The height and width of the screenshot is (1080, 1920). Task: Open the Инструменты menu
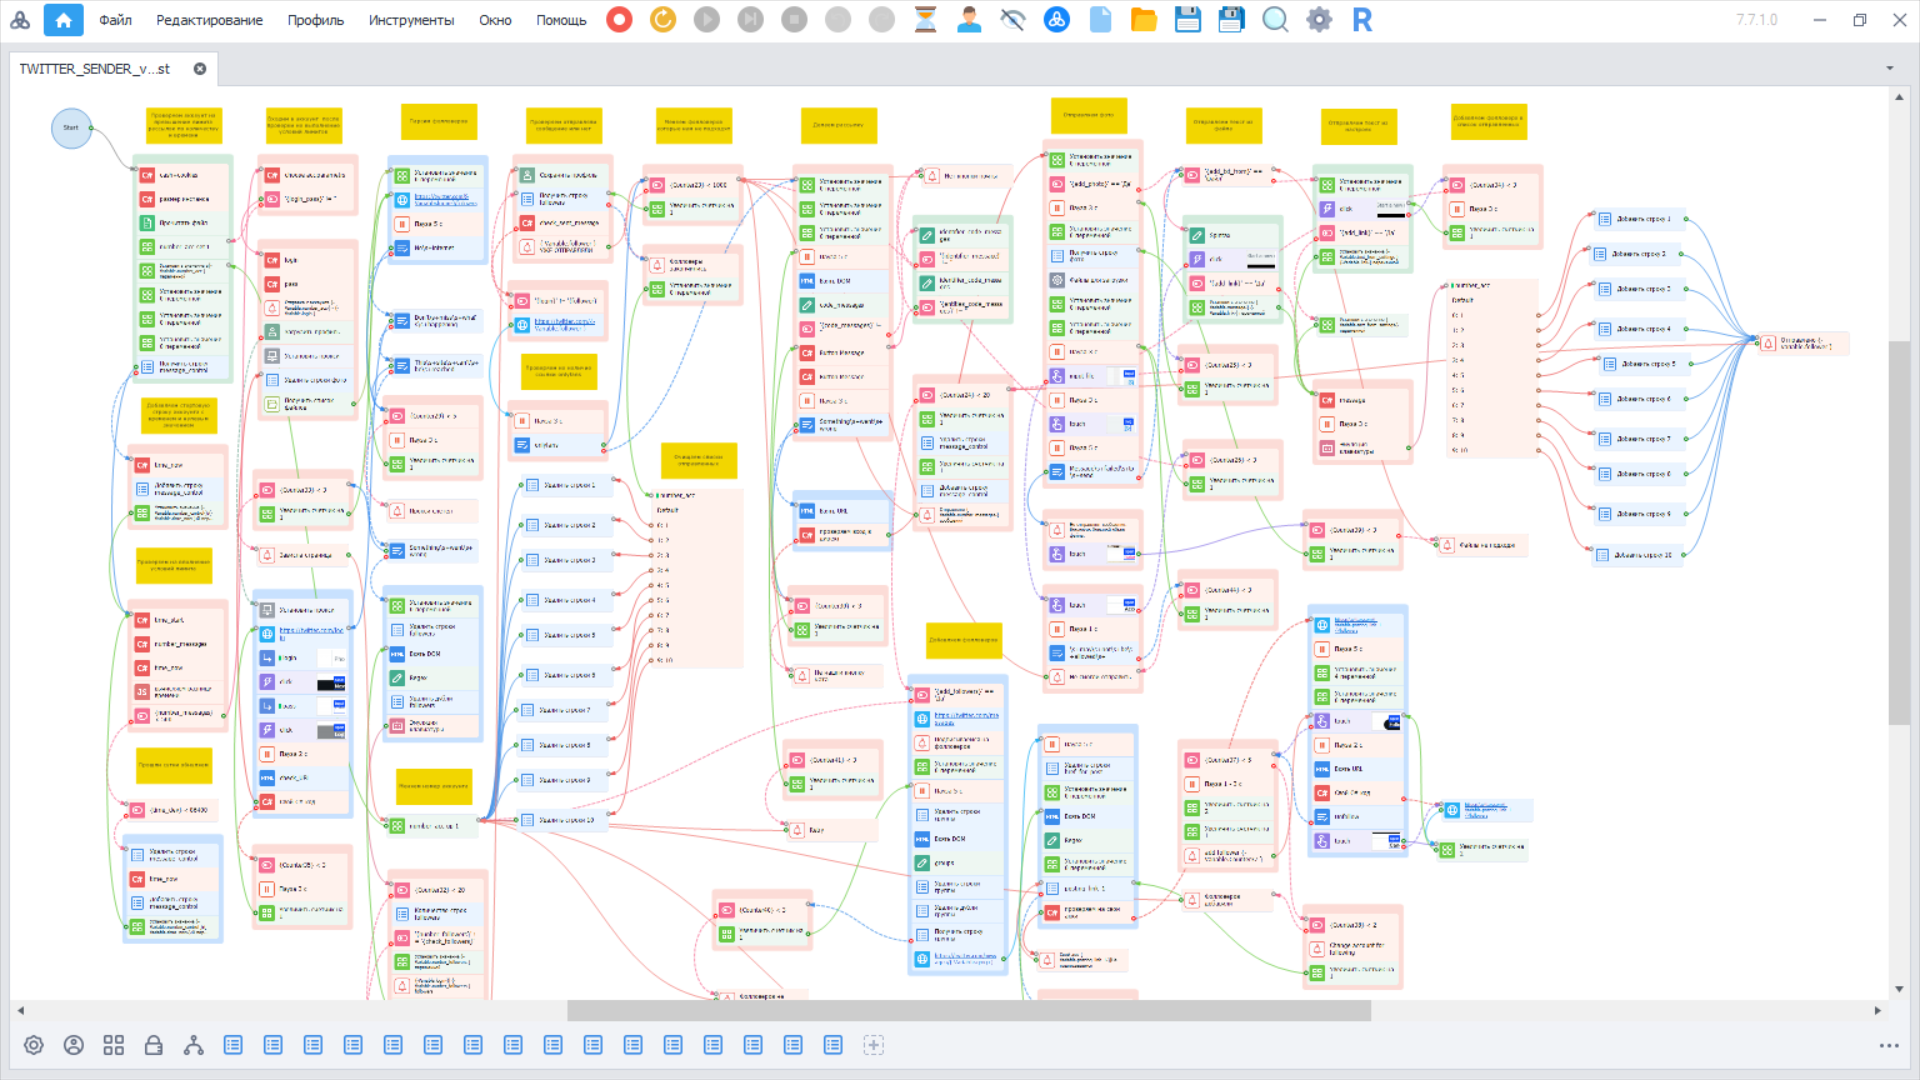pos(410,20)
